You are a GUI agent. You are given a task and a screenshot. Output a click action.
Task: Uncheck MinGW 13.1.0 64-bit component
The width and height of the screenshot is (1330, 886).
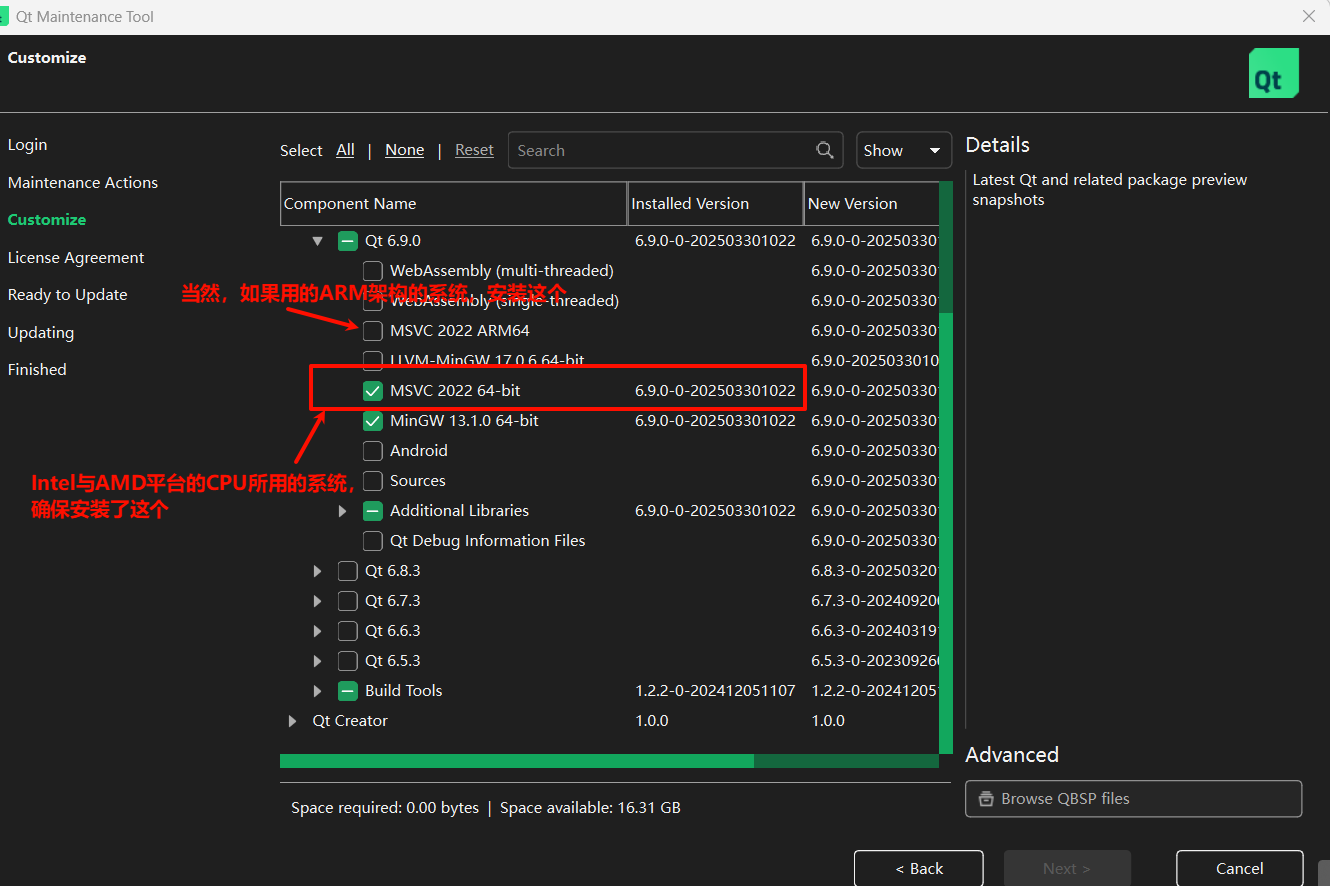373,421
